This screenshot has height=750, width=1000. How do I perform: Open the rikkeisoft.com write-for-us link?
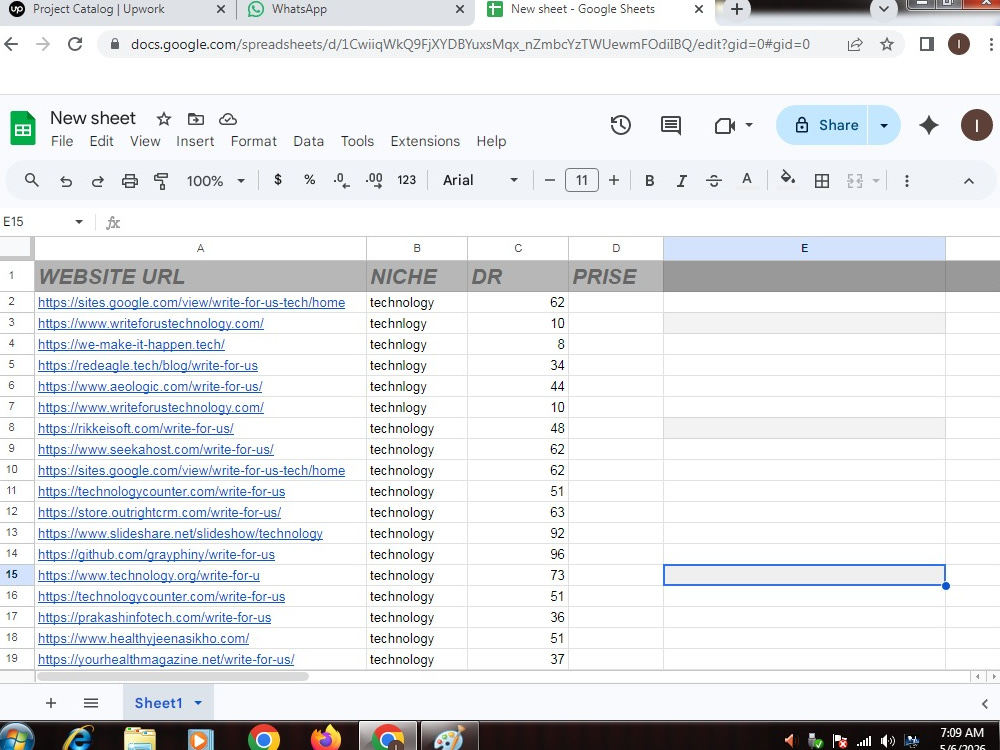(x=136, y=428)
